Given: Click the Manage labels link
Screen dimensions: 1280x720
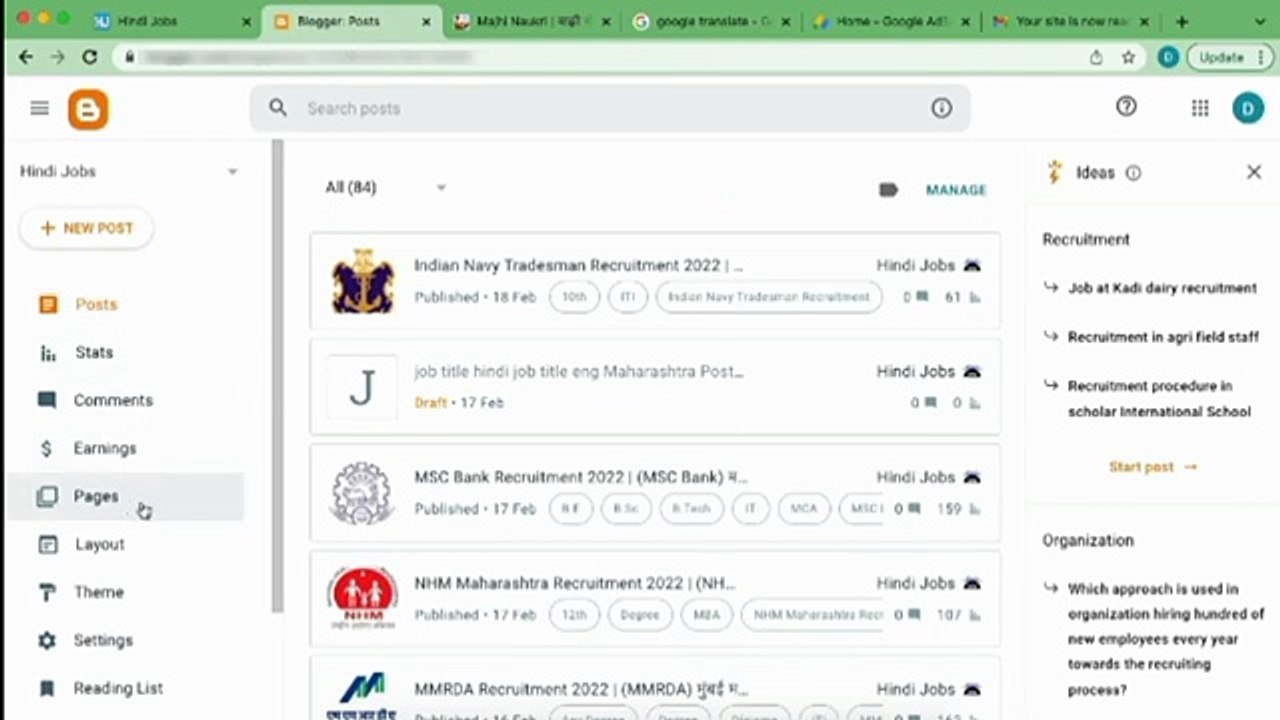Looking at the screenshot, I should pyautogui.click(x=956, y=190).
